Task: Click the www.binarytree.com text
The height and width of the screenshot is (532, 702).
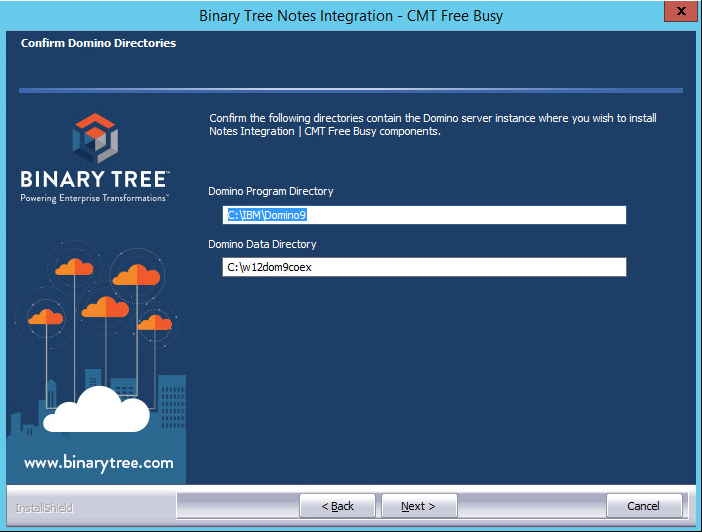Action: click(x=98, y=463)
